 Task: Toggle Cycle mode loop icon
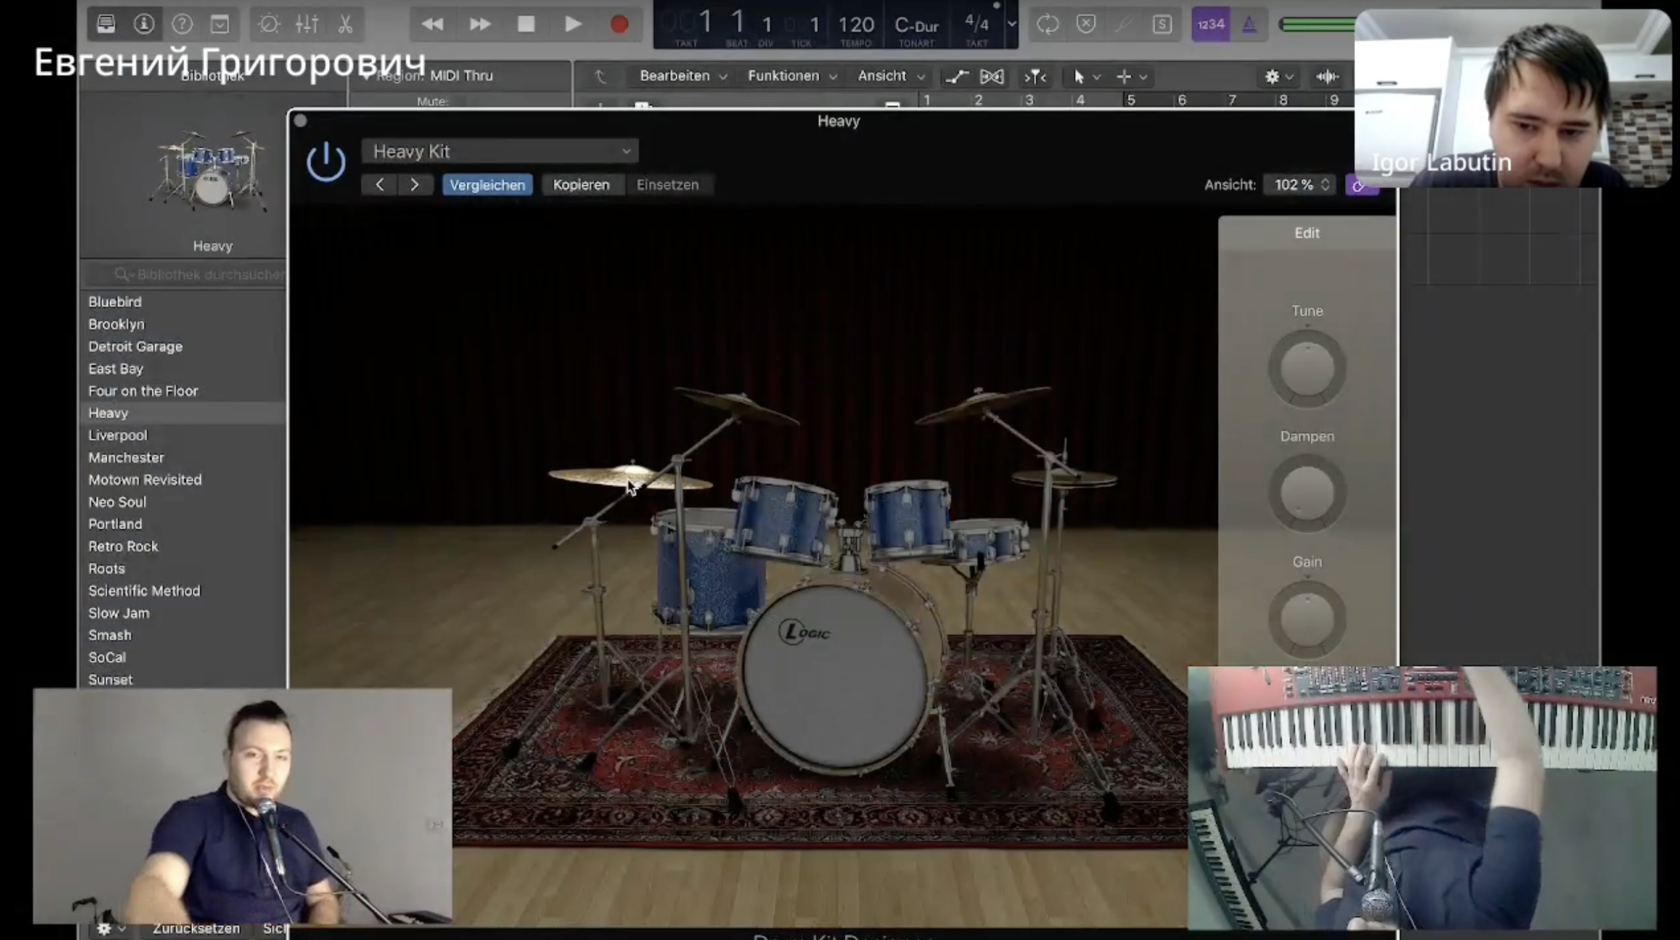pyautogui.click(x=1047, y=24)
